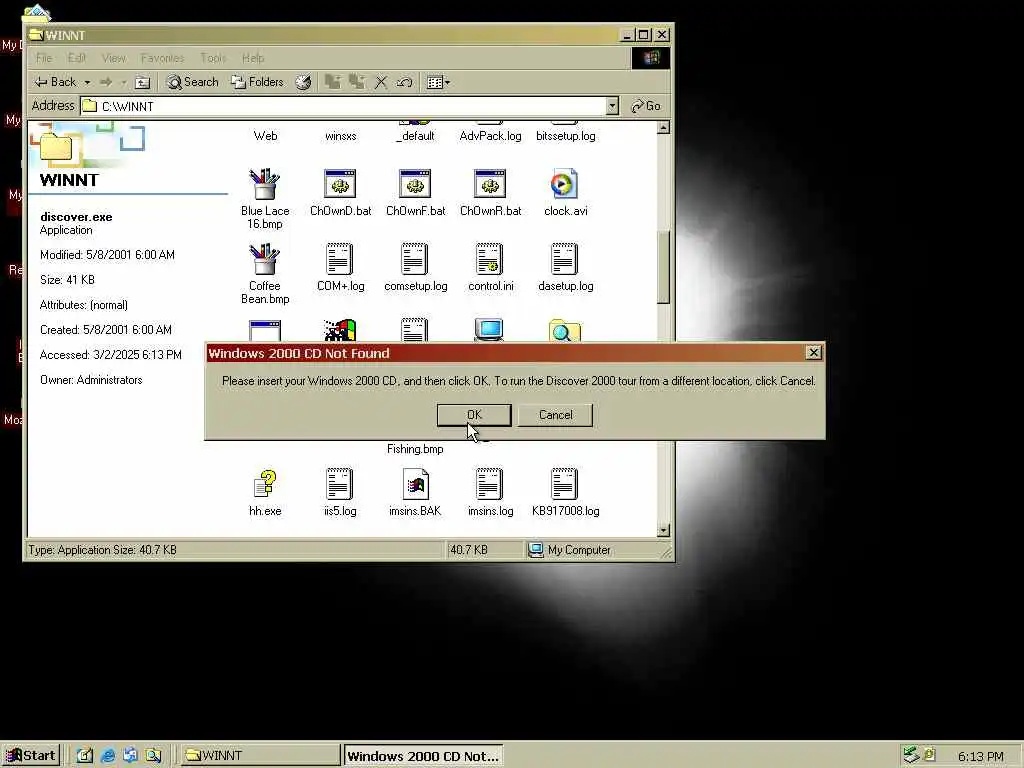
Task: Select the _default item label
Action: [415, 136]
